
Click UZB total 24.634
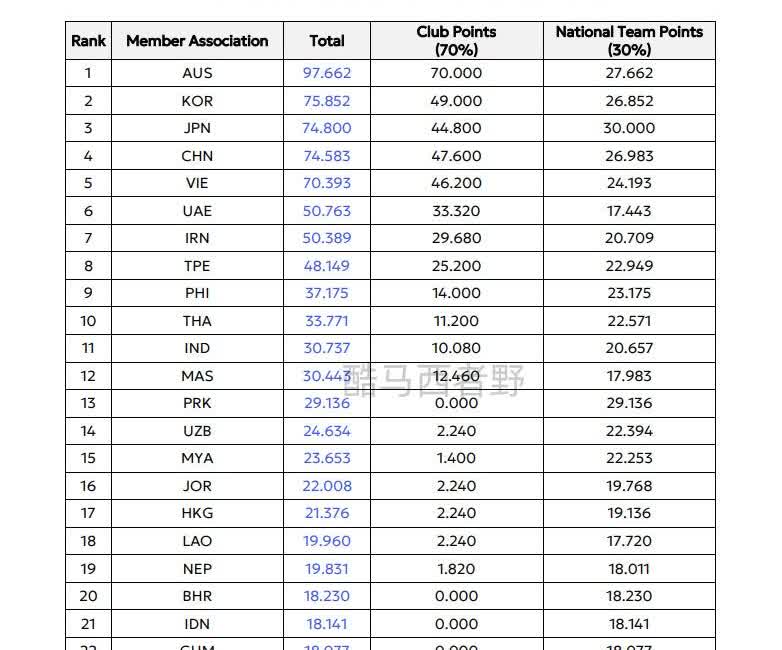click(x=327, y=431)
